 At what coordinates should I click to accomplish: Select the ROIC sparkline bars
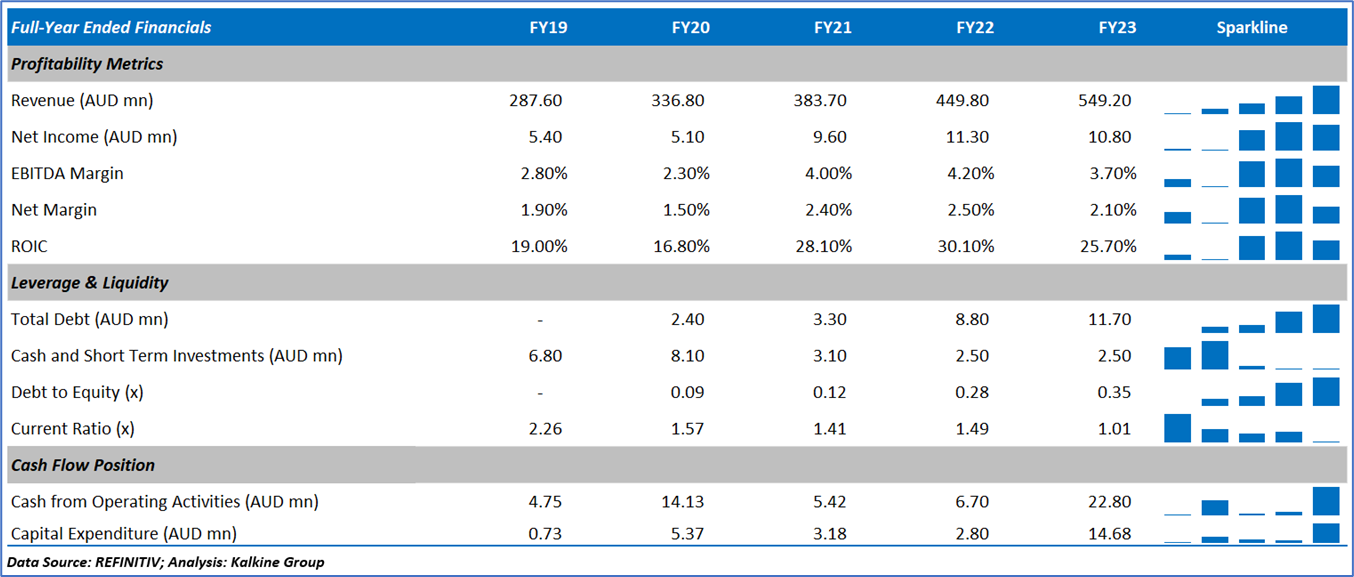[x=1251, y=246]
